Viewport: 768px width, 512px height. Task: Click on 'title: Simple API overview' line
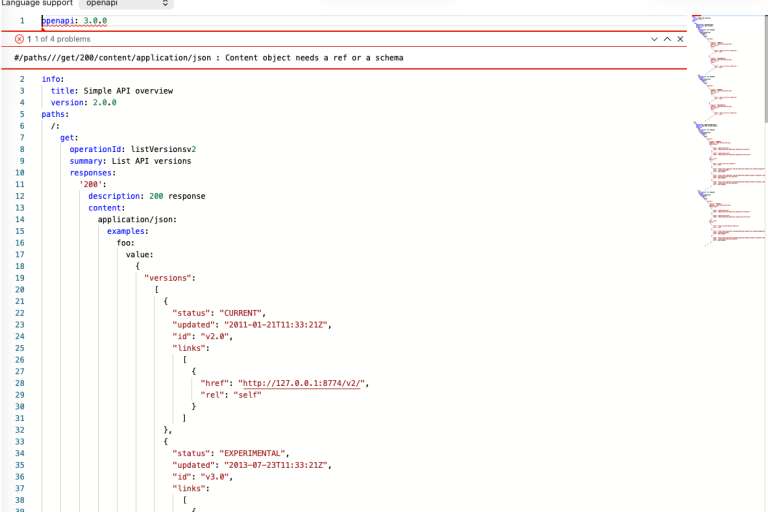pyautogui.click(x=112, y=91)
